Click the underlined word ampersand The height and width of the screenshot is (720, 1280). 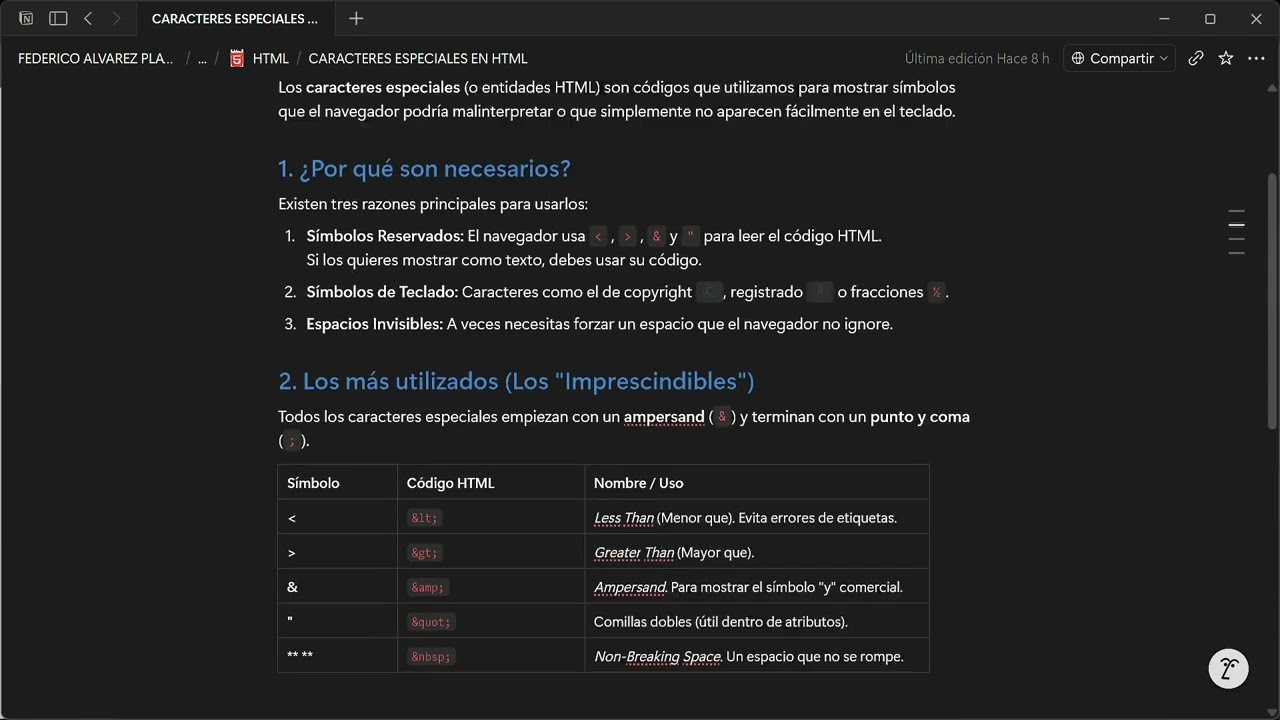(664, 417)
